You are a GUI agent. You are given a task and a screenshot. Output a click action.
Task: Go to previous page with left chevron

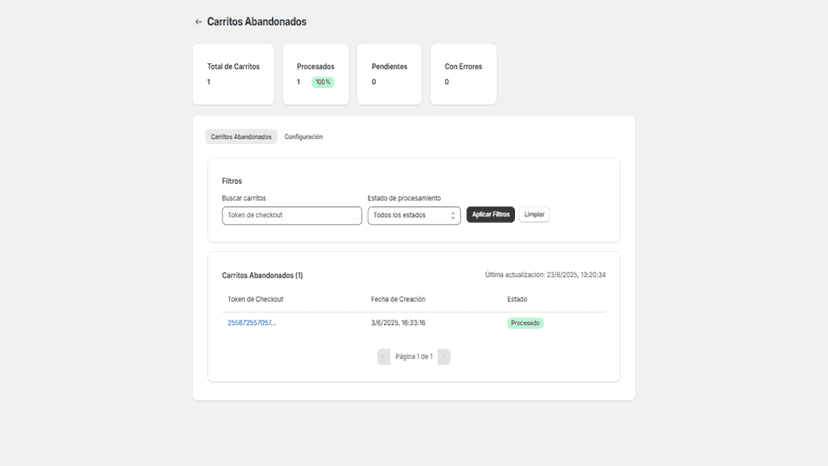[x=384, y=357]
